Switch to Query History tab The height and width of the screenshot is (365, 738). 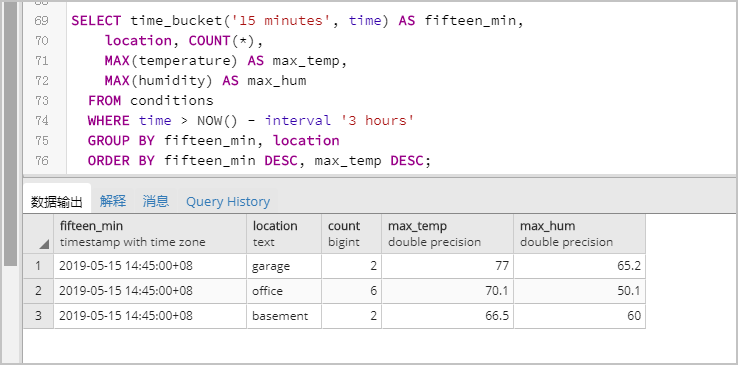pos(228,202)
